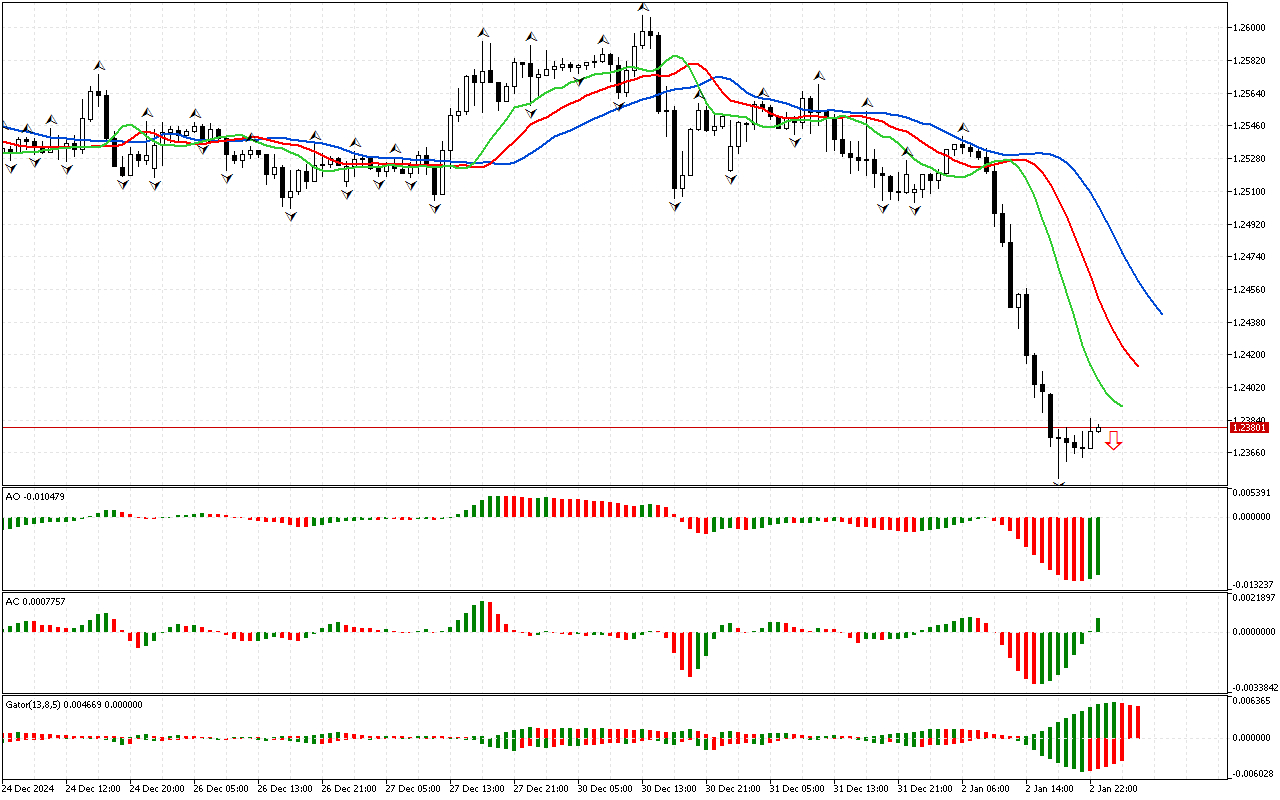Click the 2 Jan 22:00 time label
The image size is (1280, 800).
coord(1114,789)
